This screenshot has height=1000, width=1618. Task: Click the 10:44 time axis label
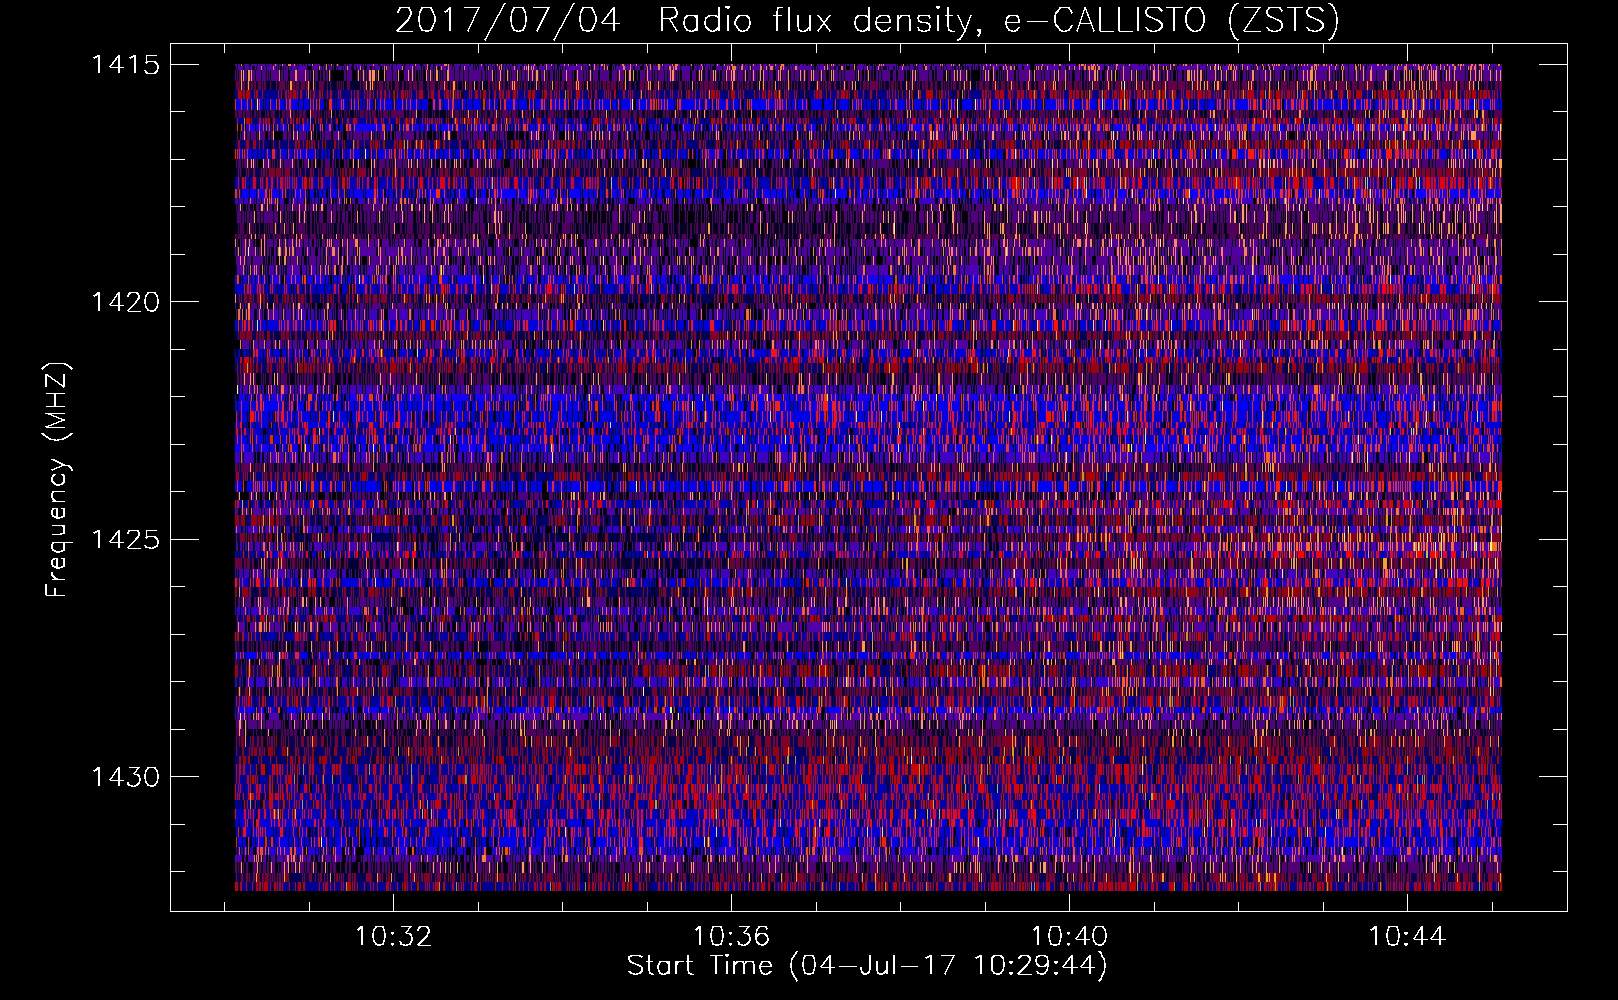click(x=1407, y=937)
